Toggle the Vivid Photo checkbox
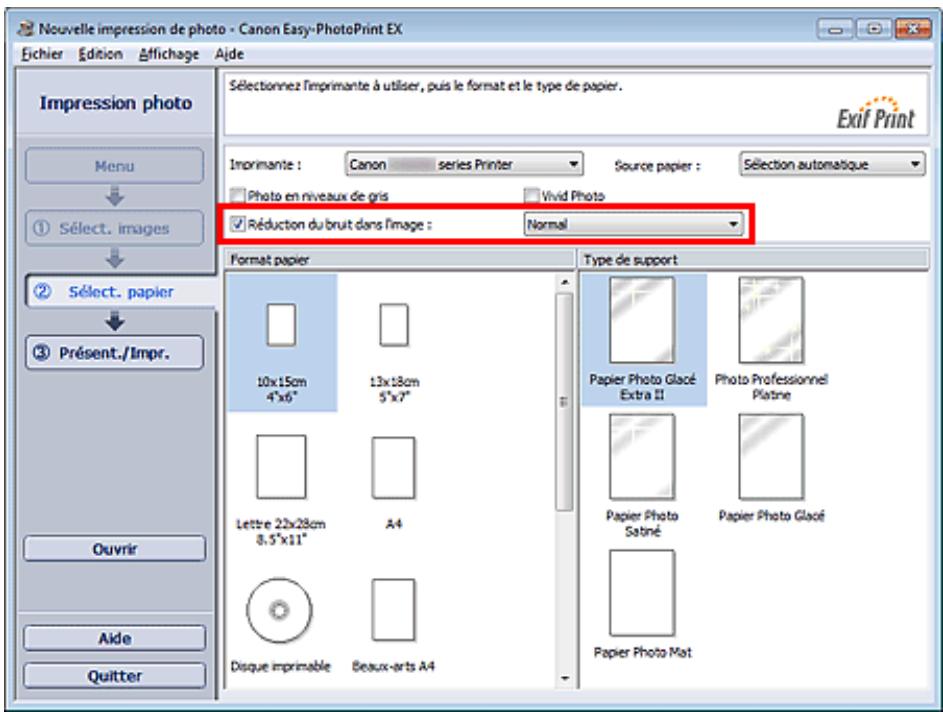 click(x=531, y=195)
